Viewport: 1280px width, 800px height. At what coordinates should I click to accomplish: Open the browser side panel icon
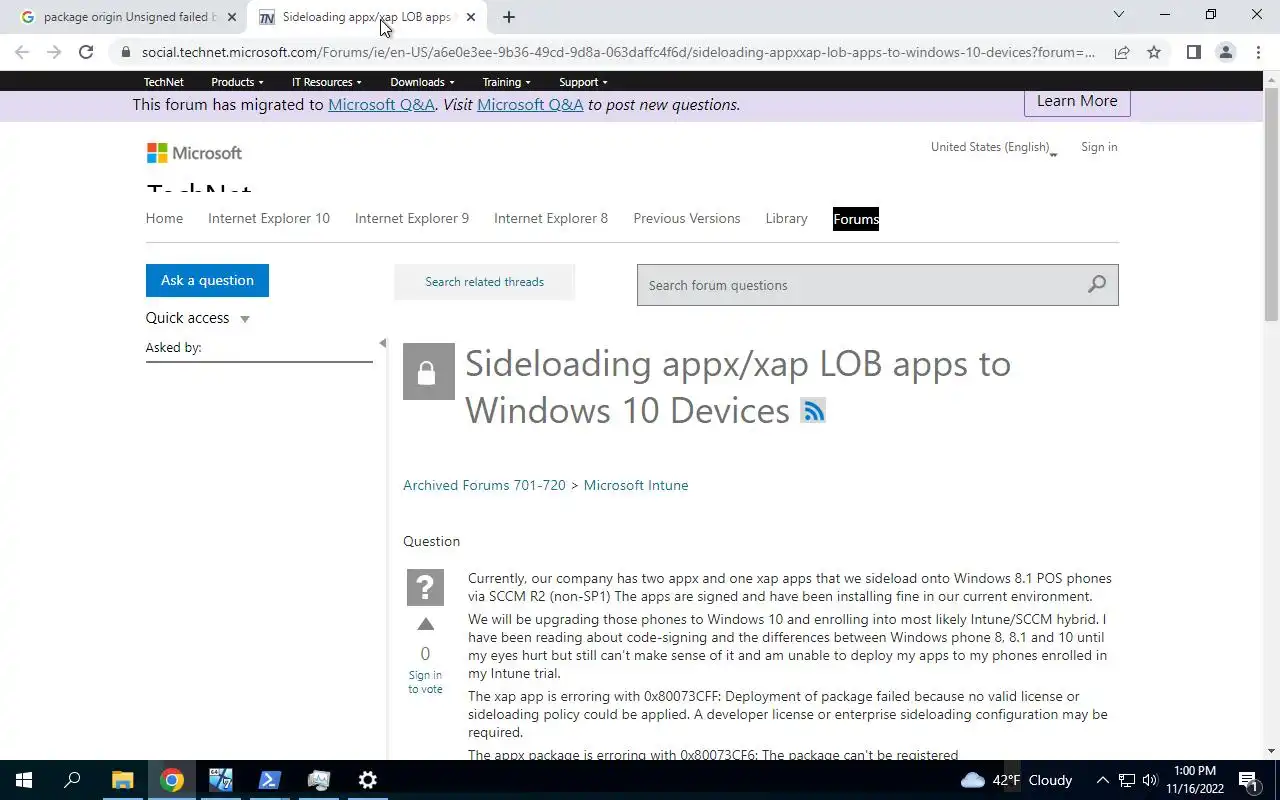1193,52
